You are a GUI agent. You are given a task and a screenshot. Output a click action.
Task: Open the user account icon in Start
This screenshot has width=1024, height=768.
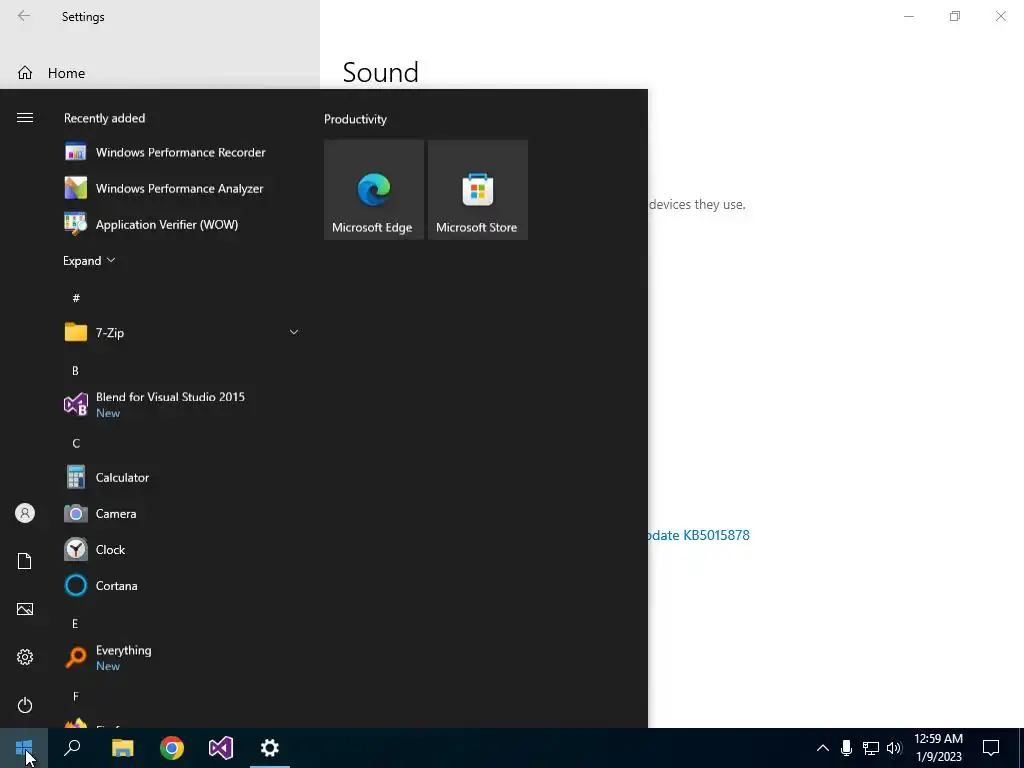point(25,513)
